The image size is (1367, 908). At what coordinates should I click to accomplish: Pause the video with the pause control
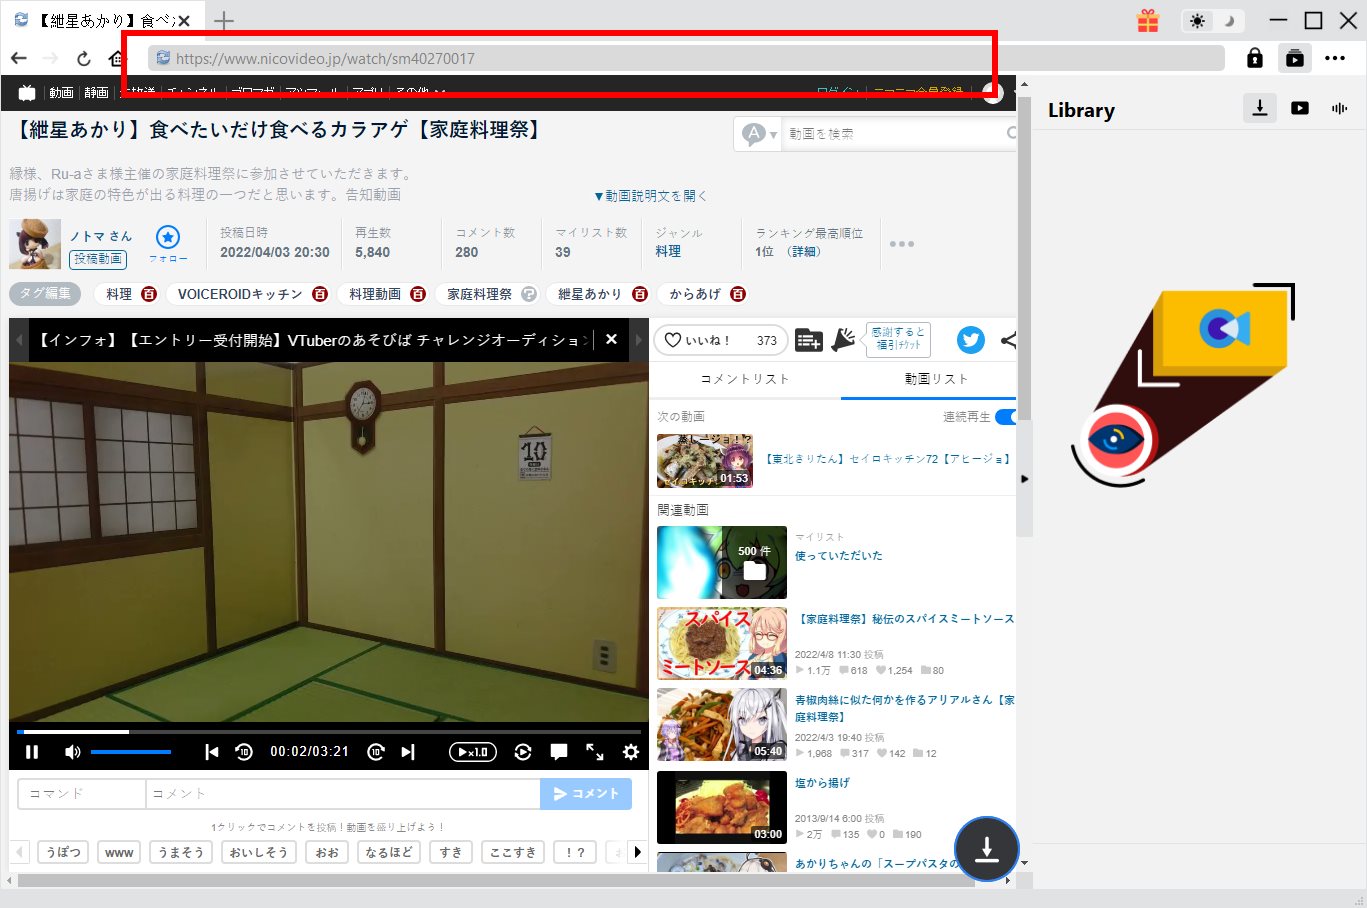(x=31, y=751)
